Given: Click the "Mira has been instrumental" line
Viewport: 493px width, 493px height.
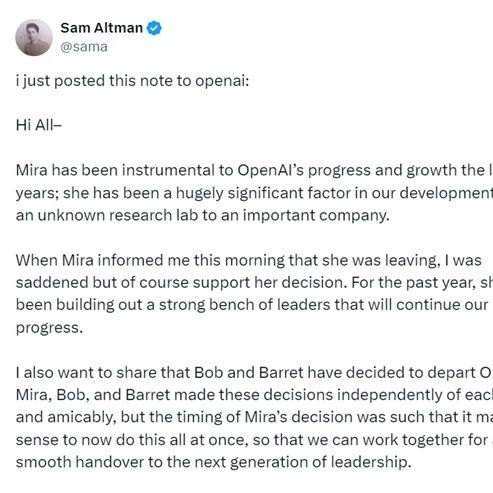Looking at the screenshot, I should point(254,170).
